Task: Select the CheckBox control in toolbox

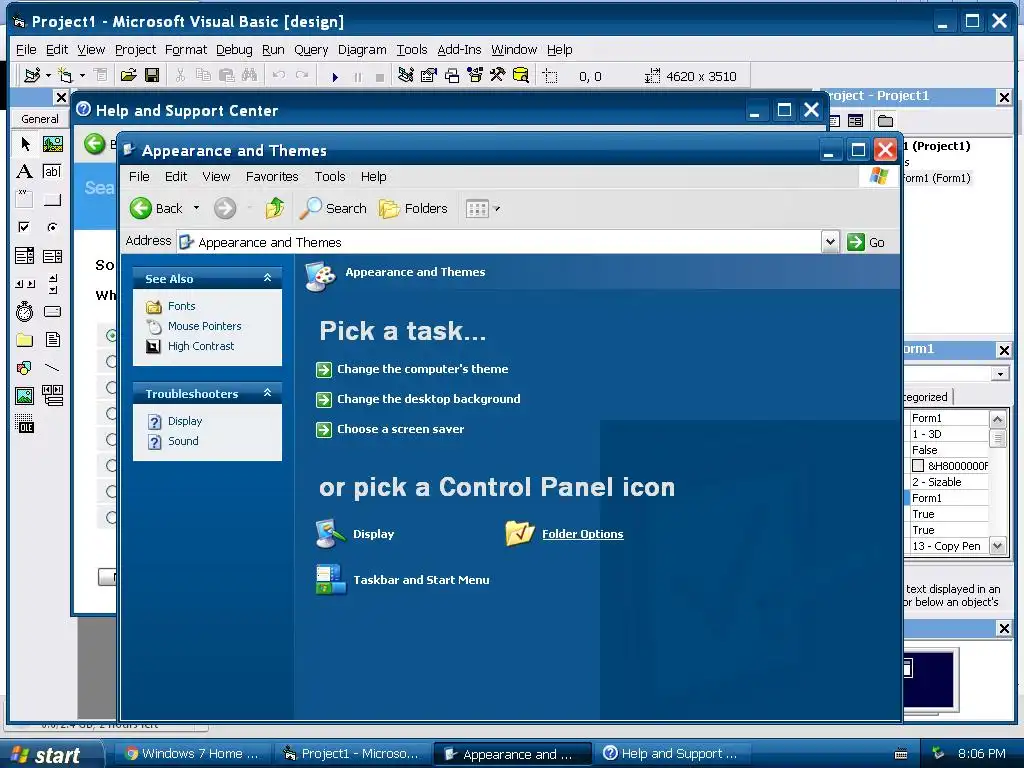Action: click(x=25, y=227)
